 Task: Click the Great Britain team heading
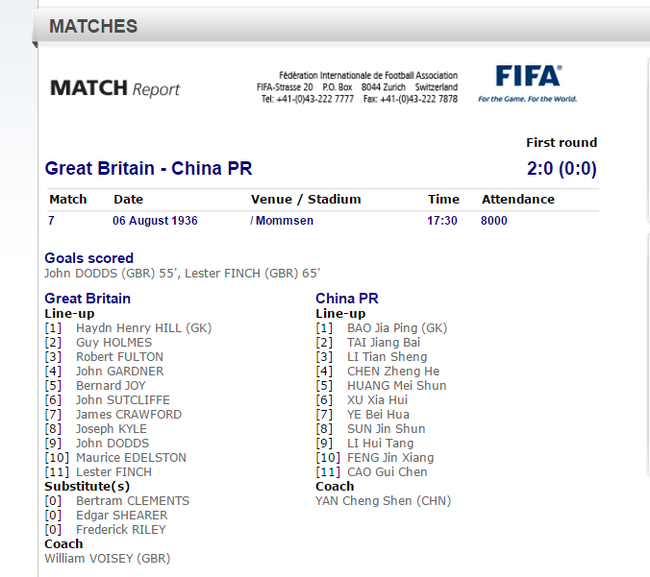click(88, 298)
